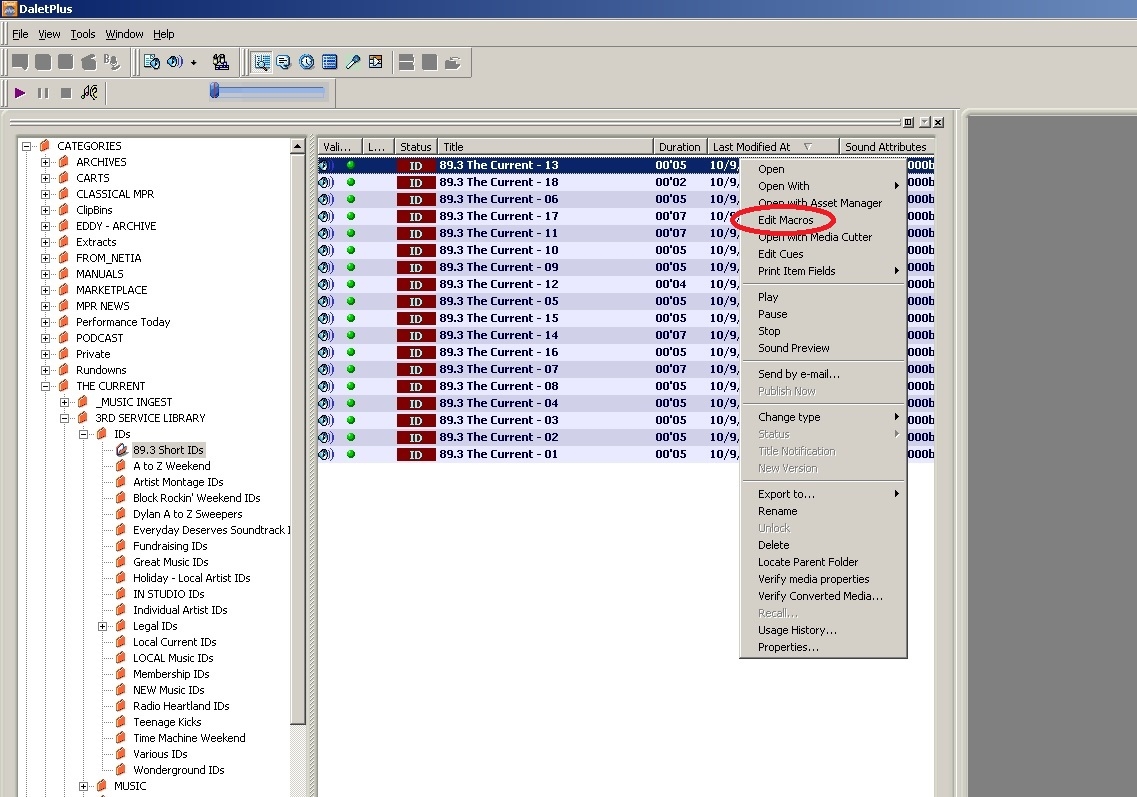Click the browser panel restore button
Viewport: 1137px width, 797px height.
pyautogui.click(x=908, y=122)
